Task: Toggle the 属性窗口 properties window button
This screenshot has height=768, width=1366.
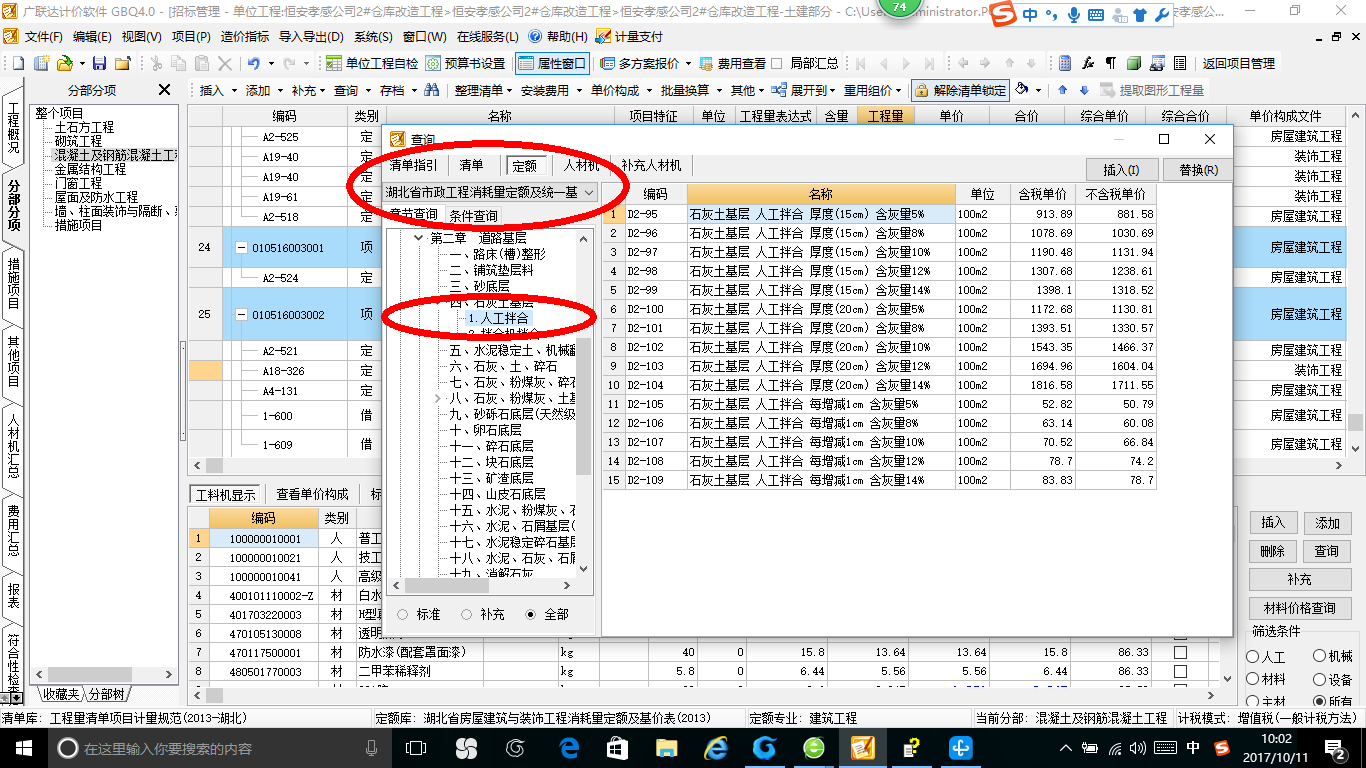Action: 553,63
